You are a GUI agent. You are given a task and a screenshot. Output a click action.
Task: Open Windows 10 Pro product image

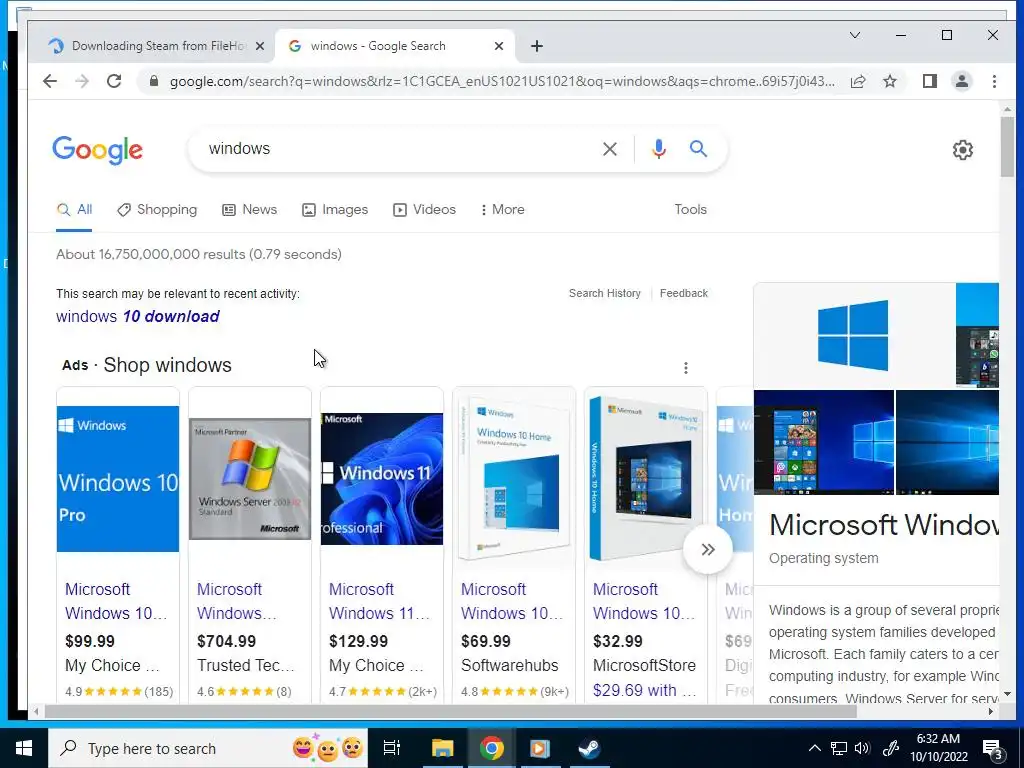coord(118,479)
